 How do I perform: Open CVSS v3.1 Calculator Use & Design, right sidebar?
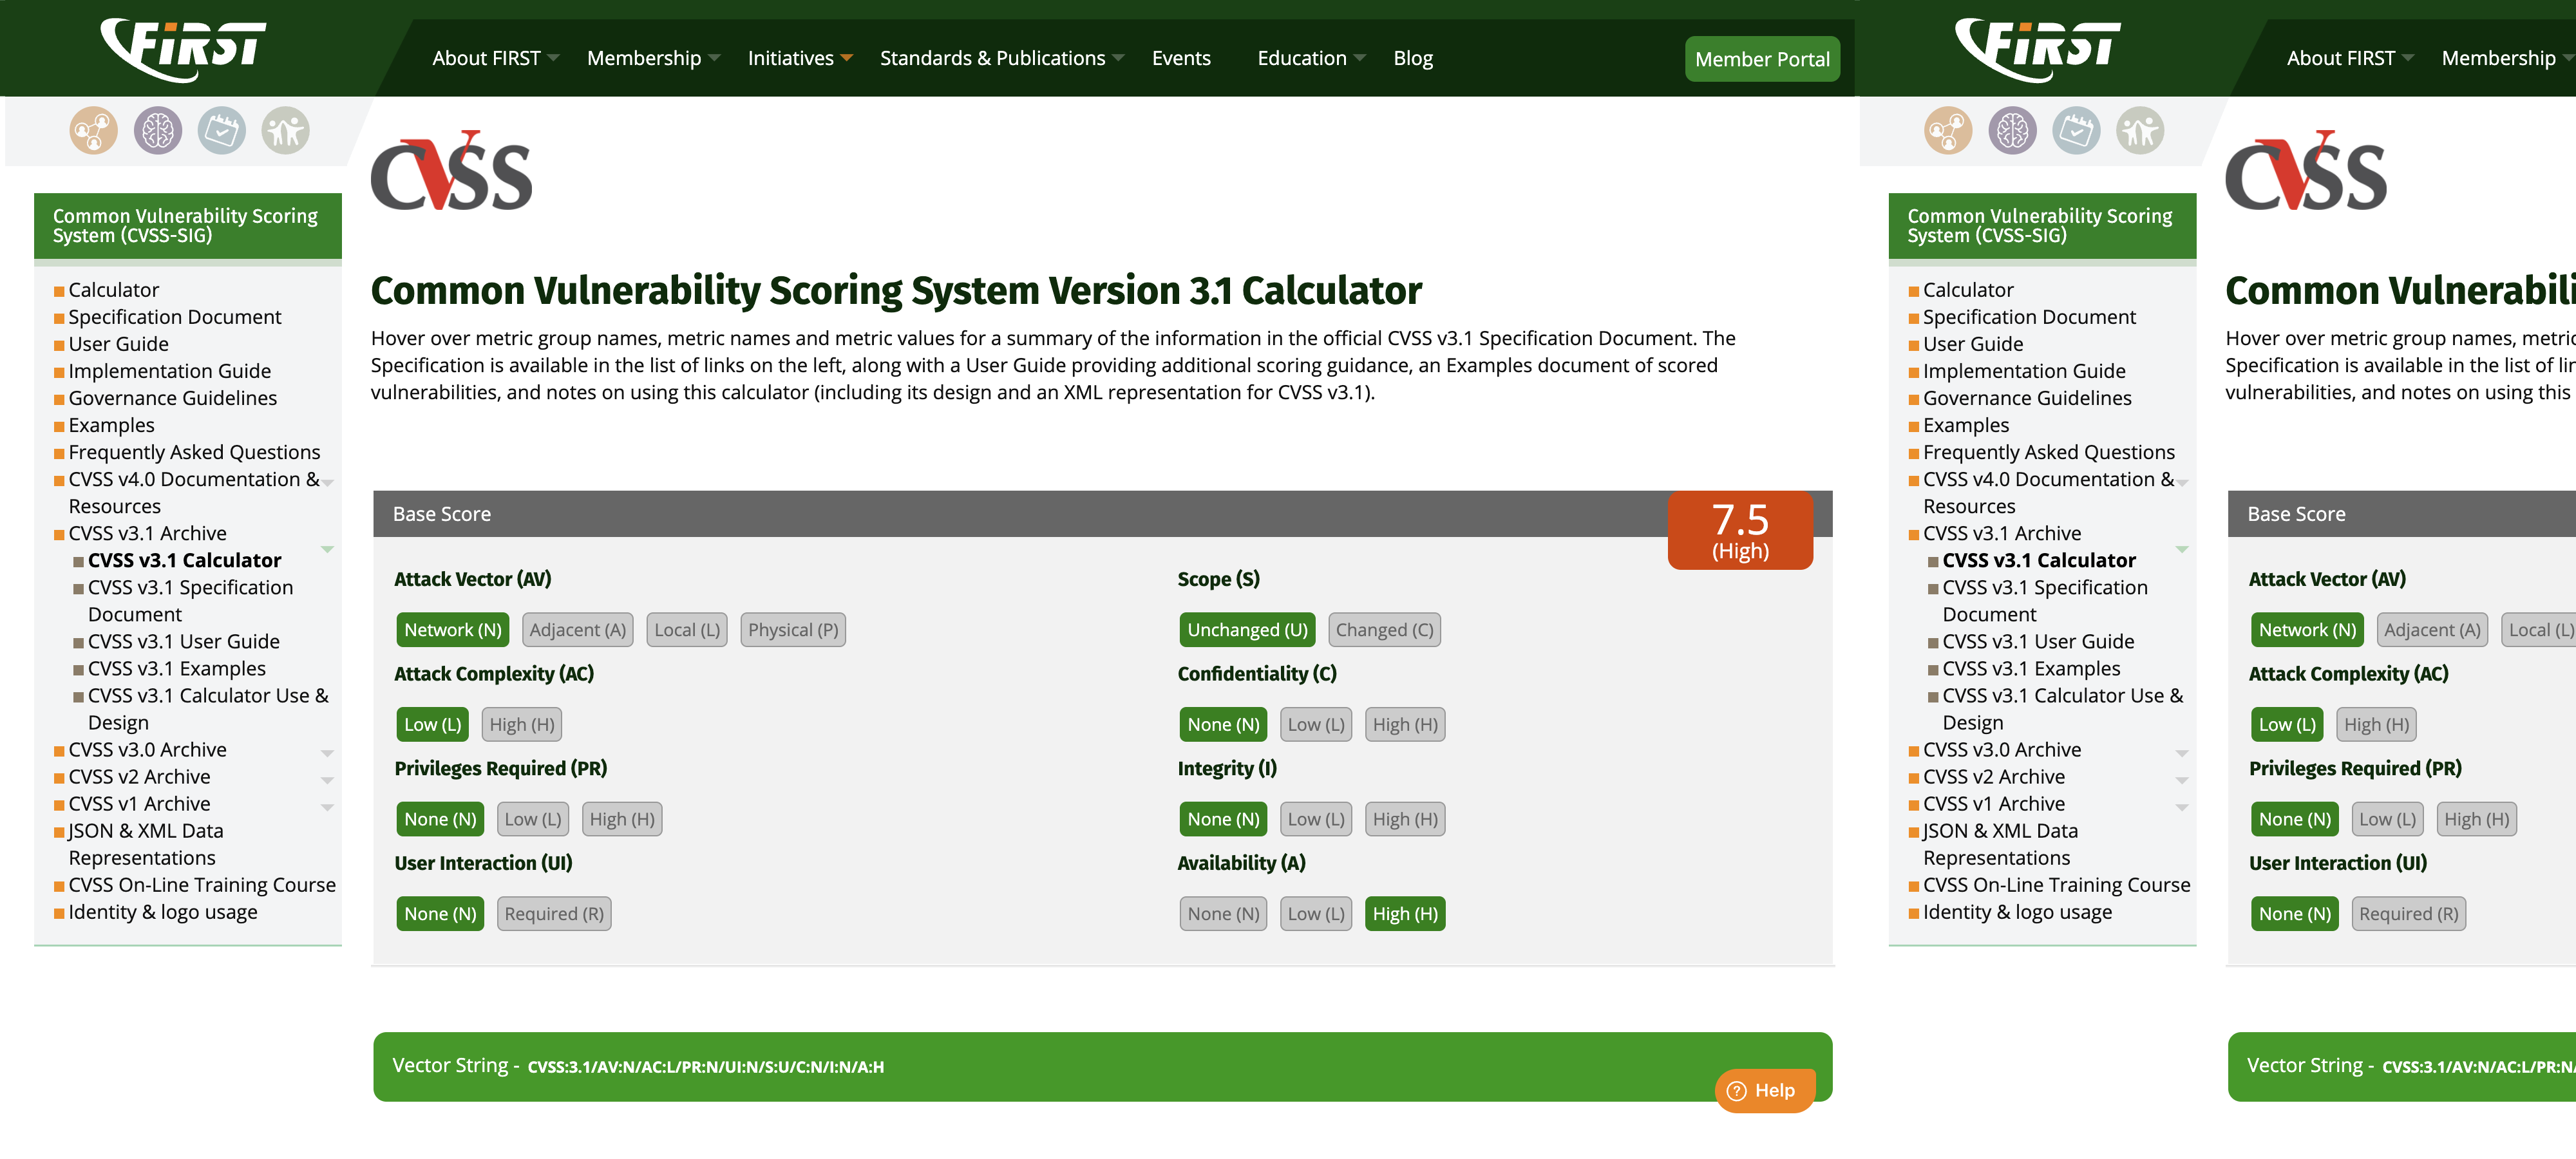[2062, 708]
